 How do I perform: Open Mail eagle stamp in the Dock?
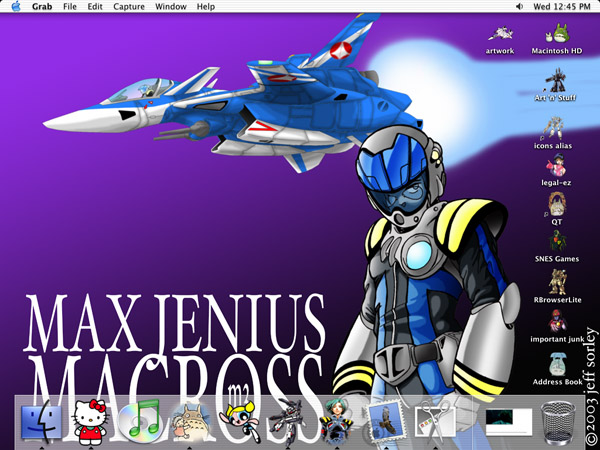tap(386, 420)
